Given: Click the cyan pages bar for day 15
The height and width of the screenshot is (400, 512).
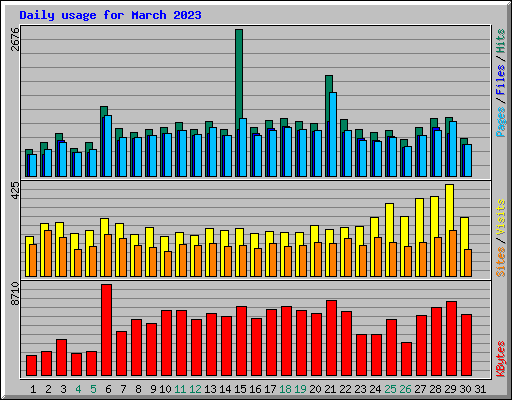Looking at the screenshot, I should 243,147.
